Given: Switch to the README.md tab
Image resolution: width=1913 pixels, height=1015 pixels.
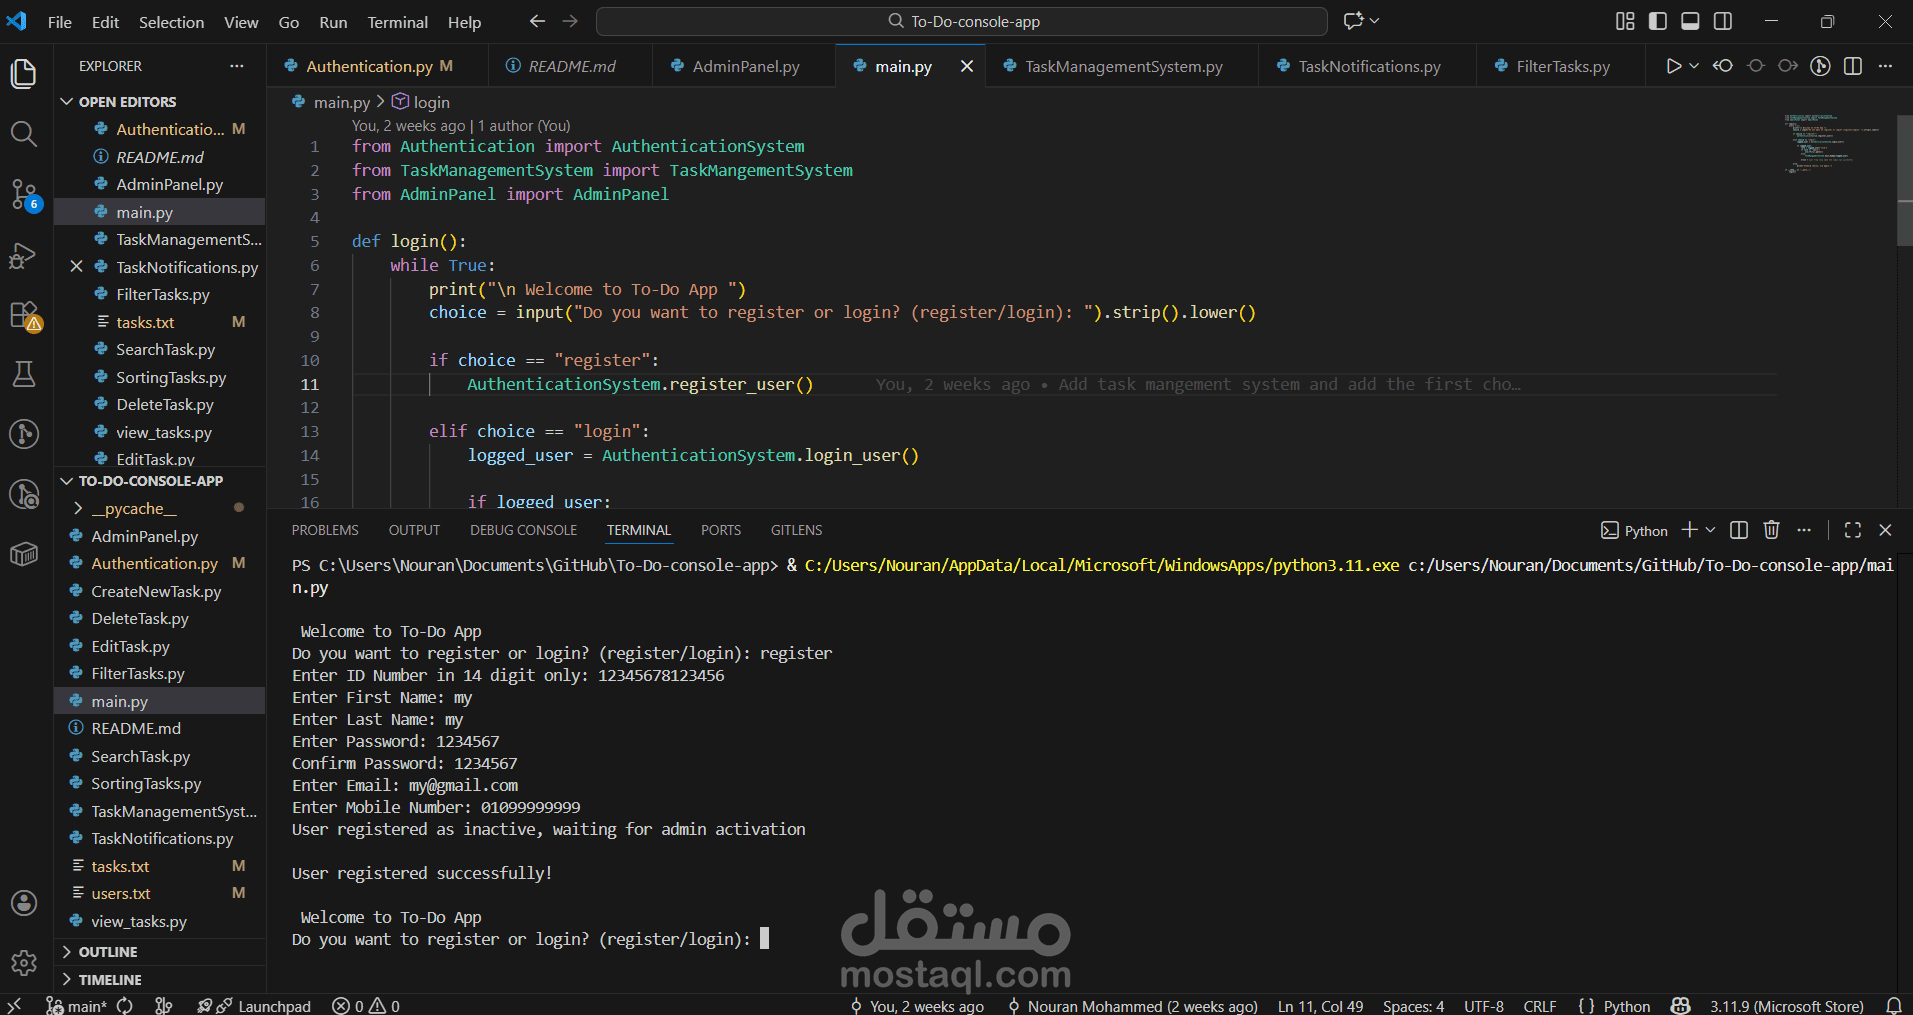Looking at the screenshot, I should tap(570, 65).
